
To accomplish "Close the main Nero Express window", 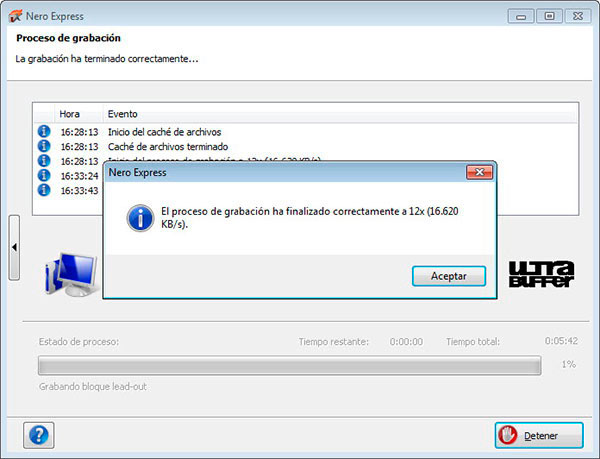I will (578, 16).
